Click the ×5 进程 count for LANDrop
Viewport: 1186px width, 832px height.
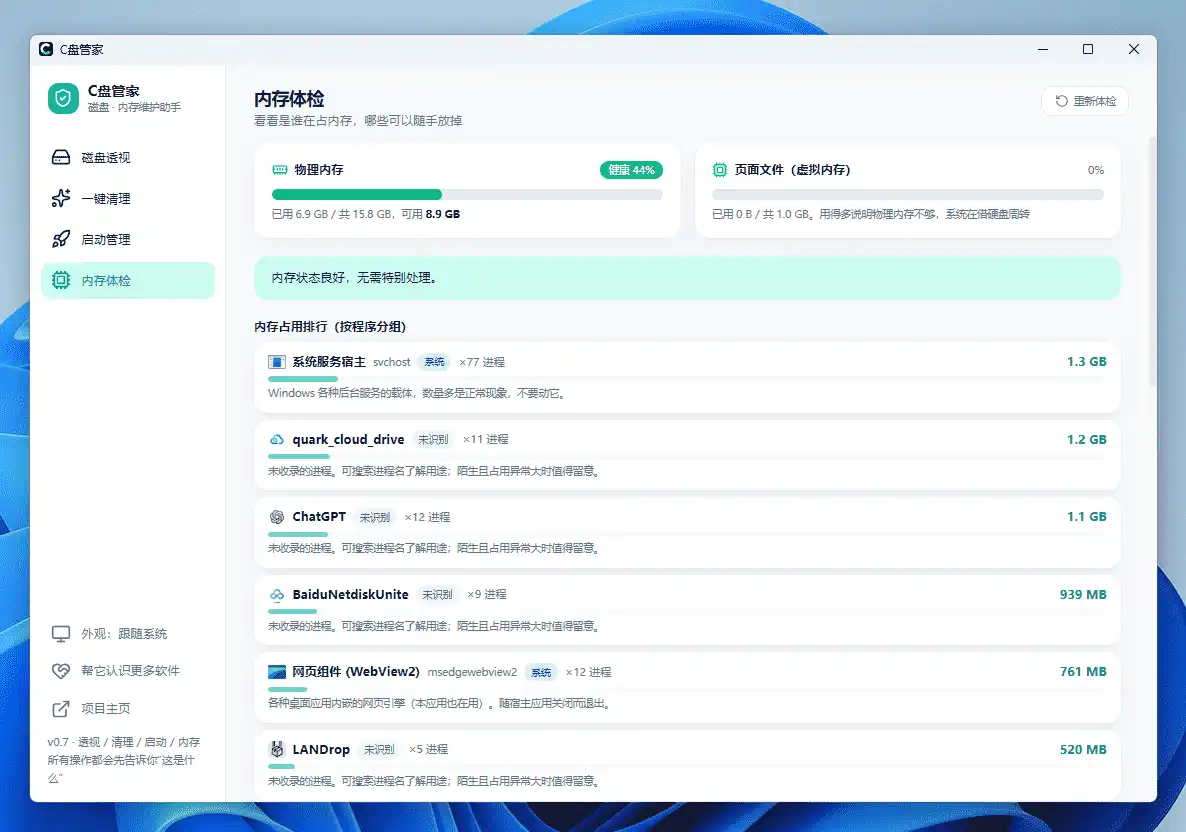[x=428, y=749]
